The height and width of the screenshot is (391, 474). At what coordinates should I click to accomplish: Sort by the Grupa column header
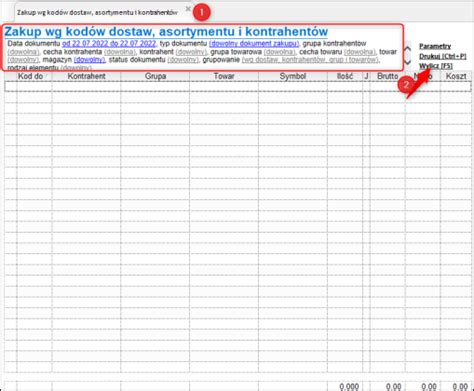155,76
